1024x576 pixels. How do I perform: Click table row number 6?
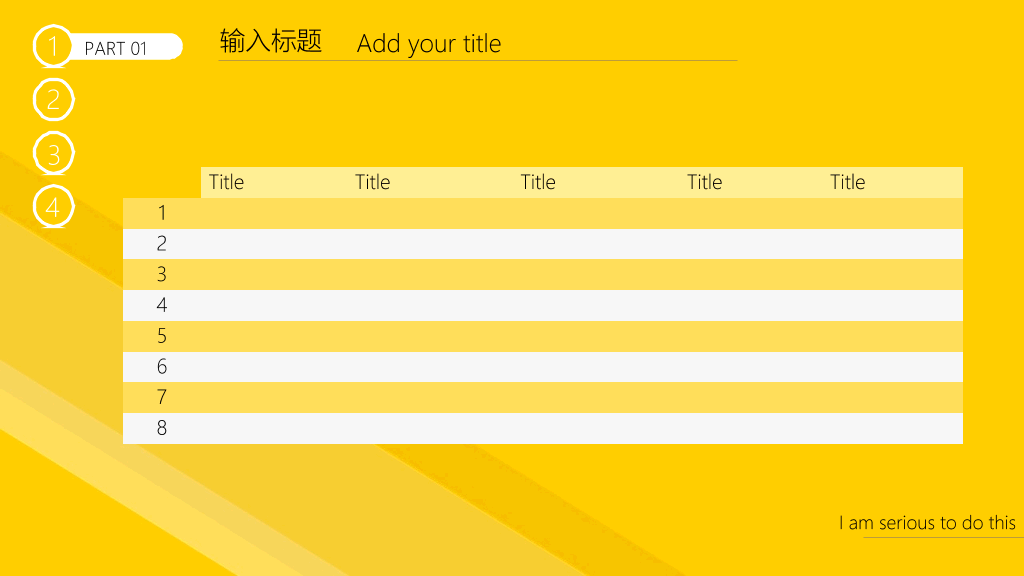pyautogui.click(x=543, y=366)
